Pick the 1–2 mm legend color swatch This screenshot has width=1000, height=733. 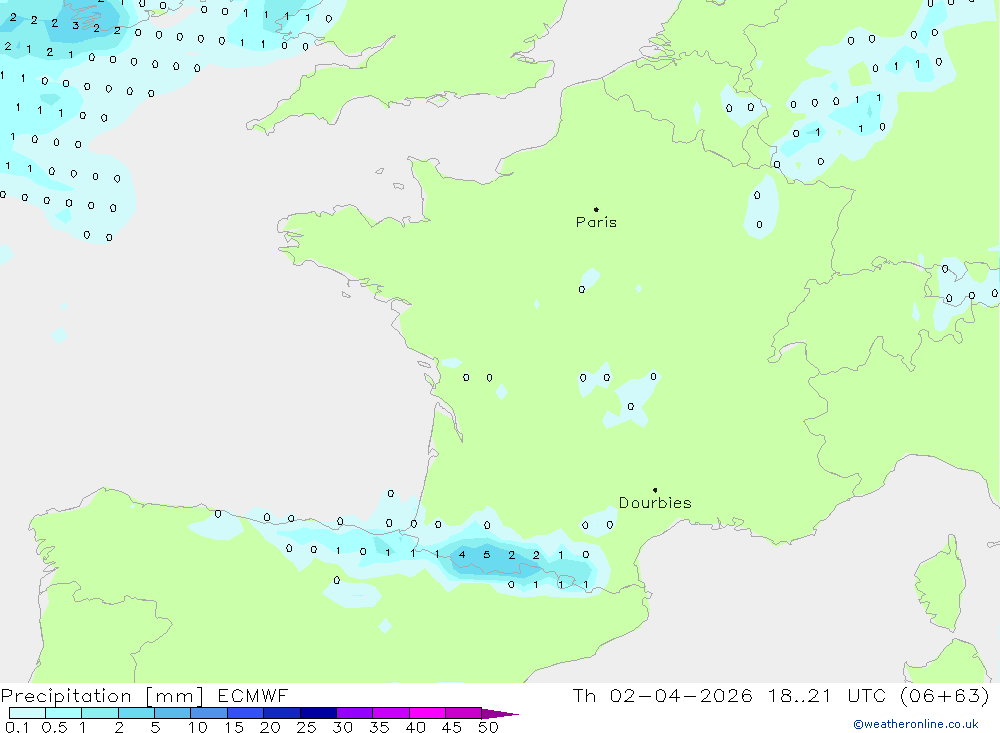click(100, 713)
